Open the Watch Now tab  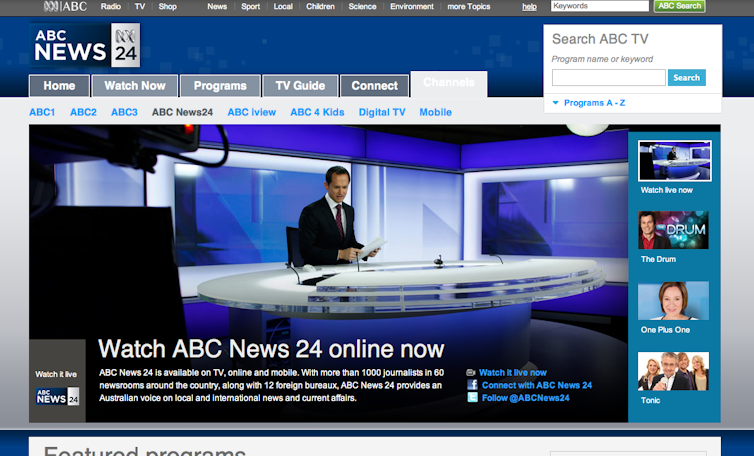click(135, 86)
